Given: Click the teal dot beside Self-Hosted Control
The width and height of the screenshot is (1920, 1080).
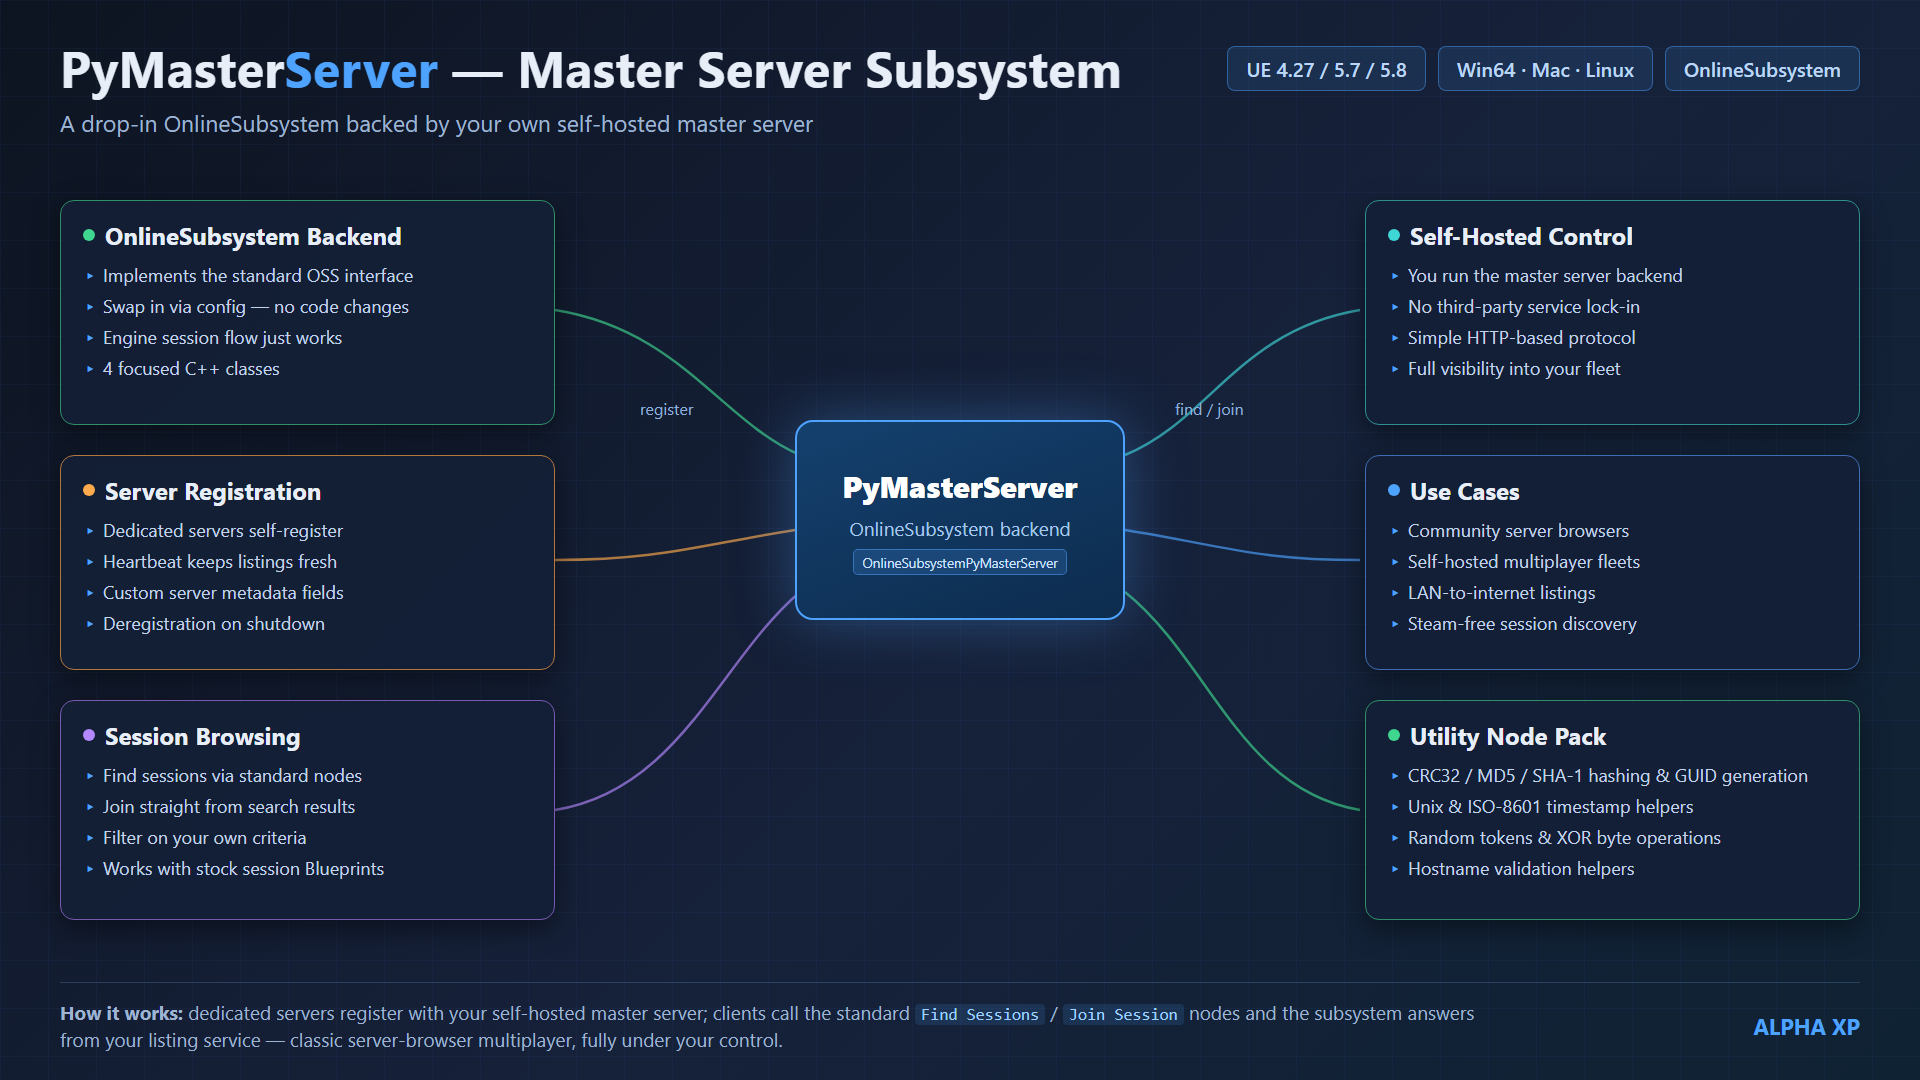Looking at the screenshot, I should click(x=1394, y=236).
